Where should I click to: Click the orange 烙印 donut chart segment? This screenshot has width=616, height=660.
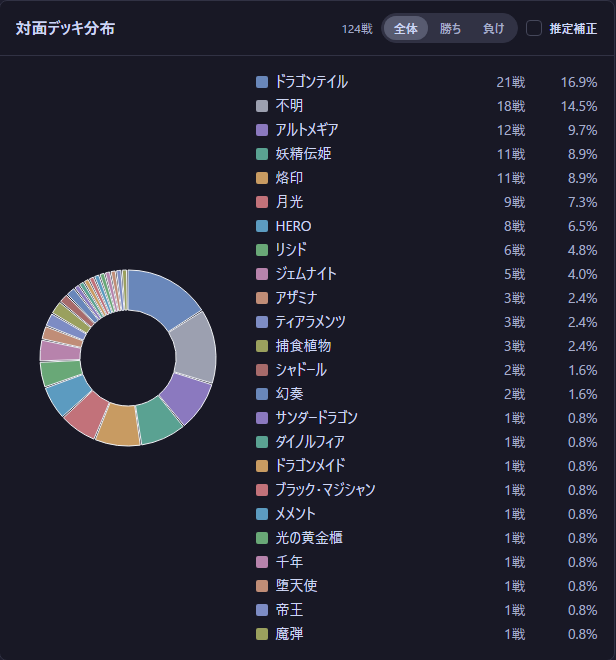[118, 425]
